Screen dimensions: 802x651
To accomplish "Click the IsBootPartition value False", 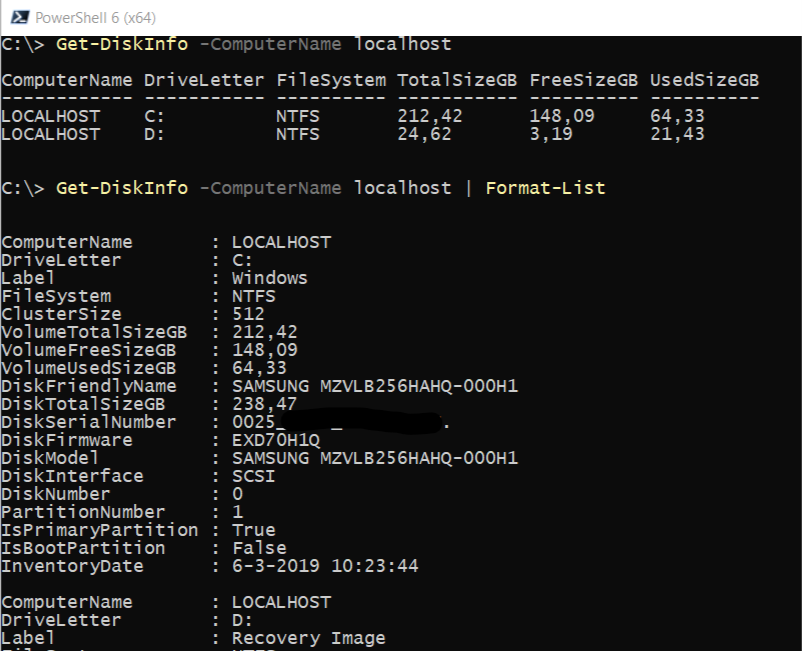I will tap(258, 548).
